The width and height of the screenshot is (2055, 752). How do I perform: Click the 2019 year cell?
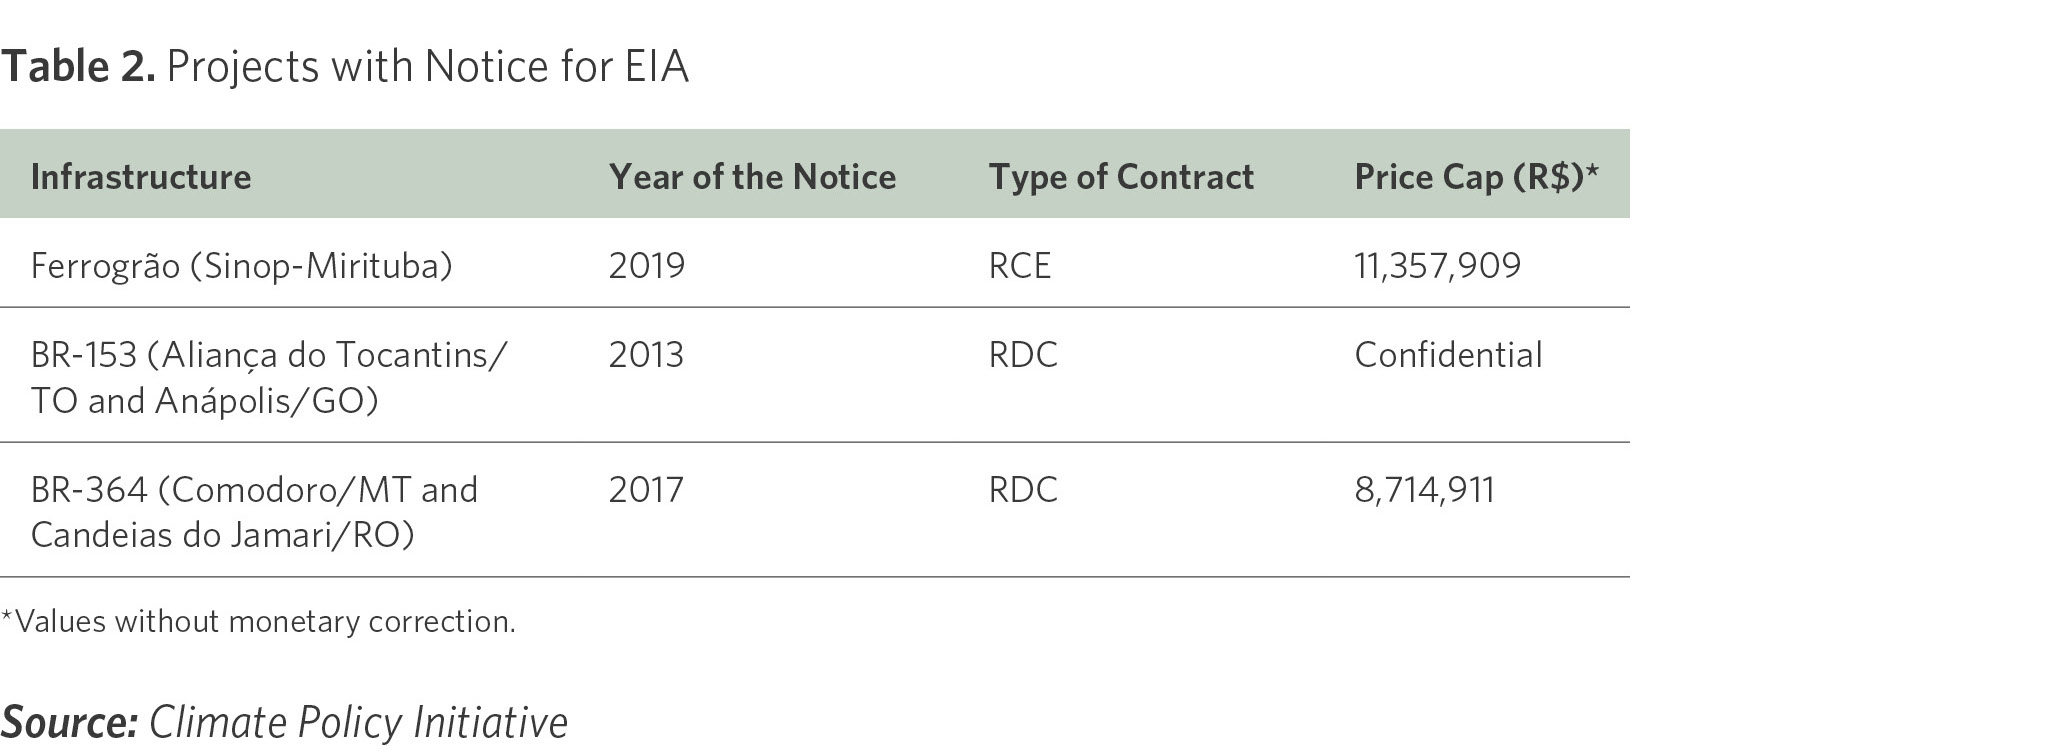tap(647, 266)
